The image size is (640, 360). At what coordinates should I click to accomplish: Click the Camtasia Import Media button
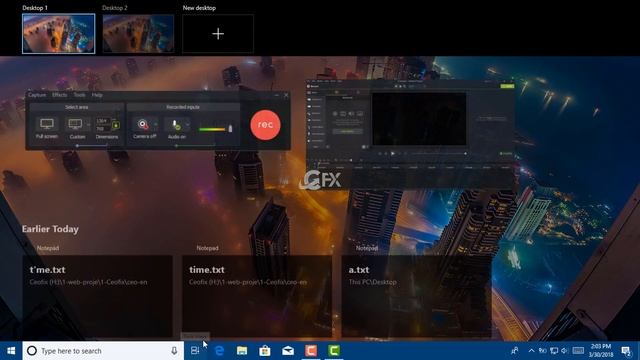point(347,132)
